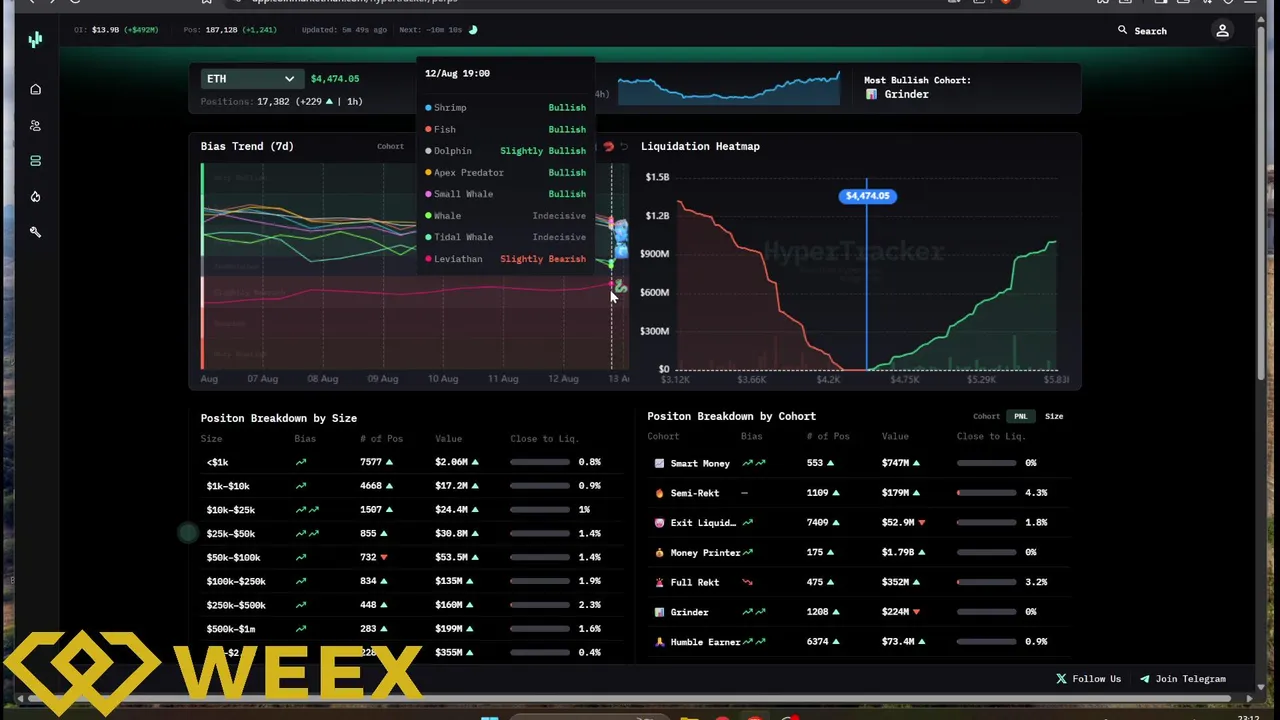This screenshot has width=1280, height=720.
Task: Open the Home page from the sidebar
Action: point(36,90)
